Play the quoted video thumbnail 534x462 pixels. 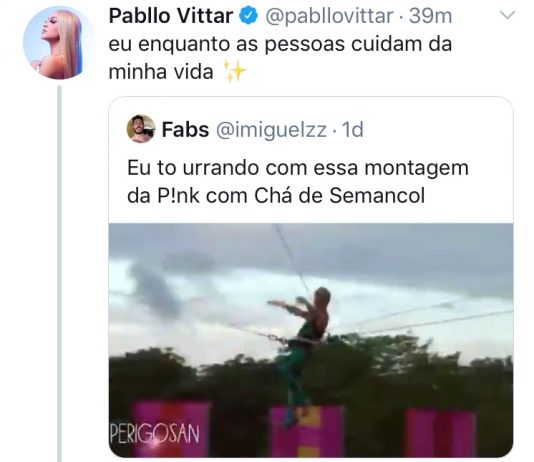coord(311,340)
